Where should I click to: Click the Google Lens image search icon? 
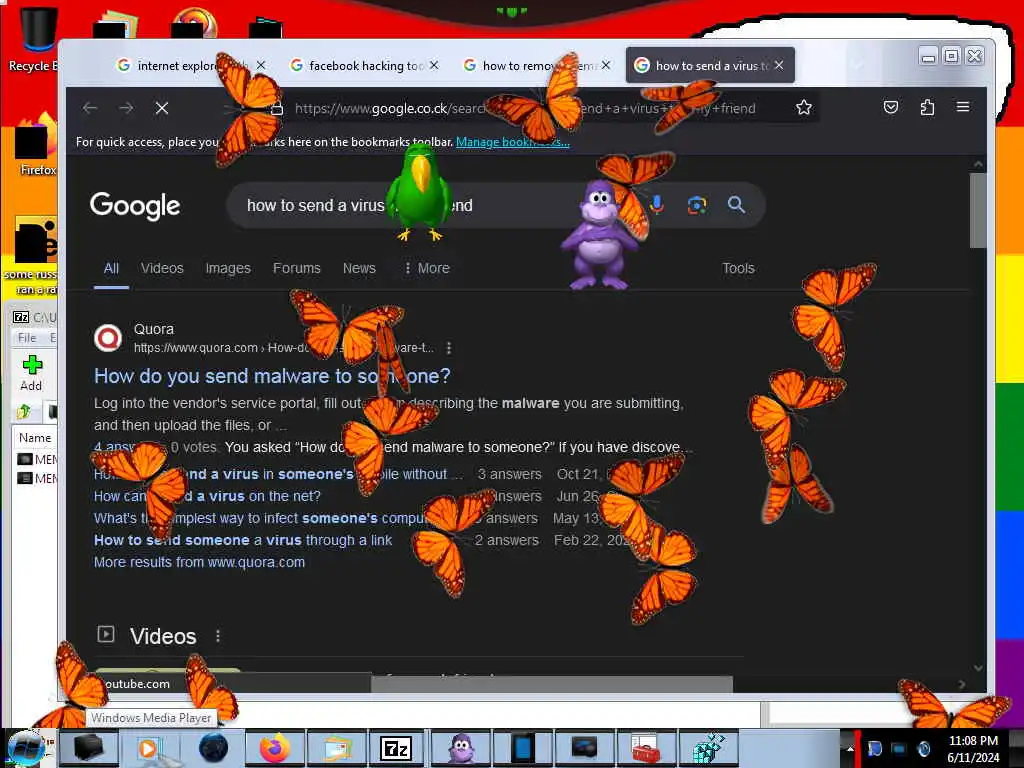[697, 204]
